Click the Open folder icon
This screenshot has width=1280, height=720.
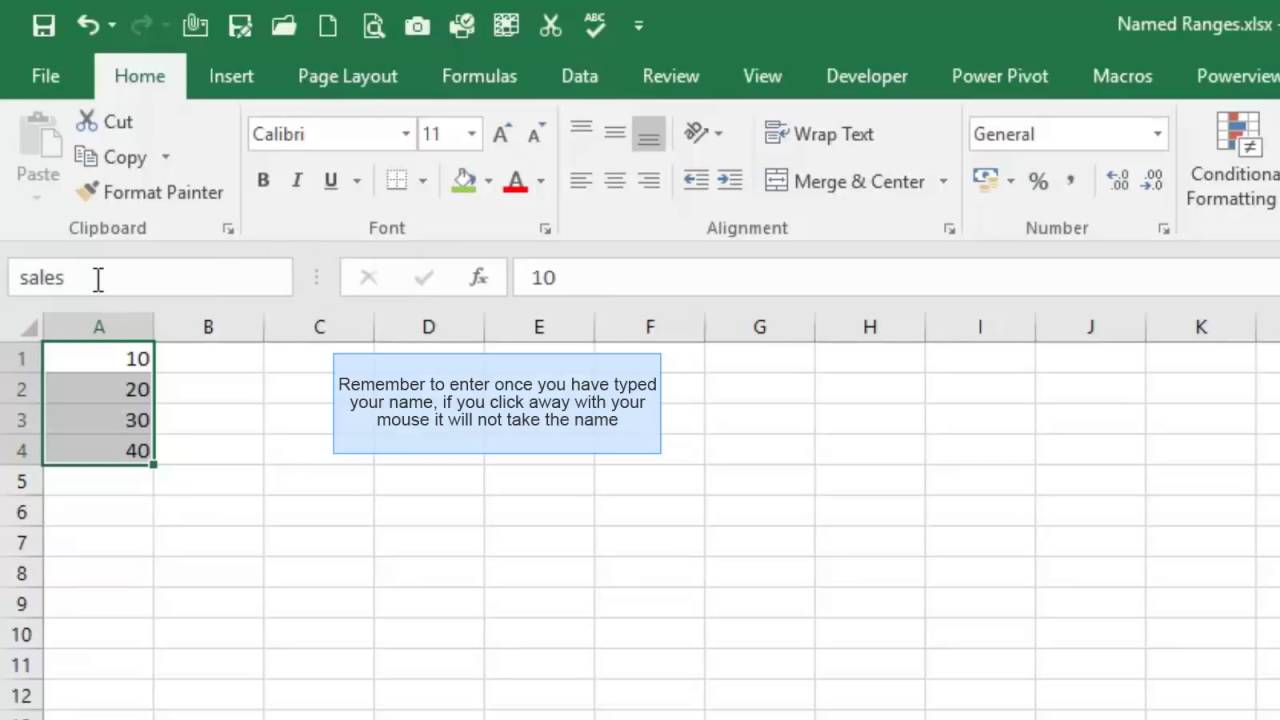[x=284, y=25]
